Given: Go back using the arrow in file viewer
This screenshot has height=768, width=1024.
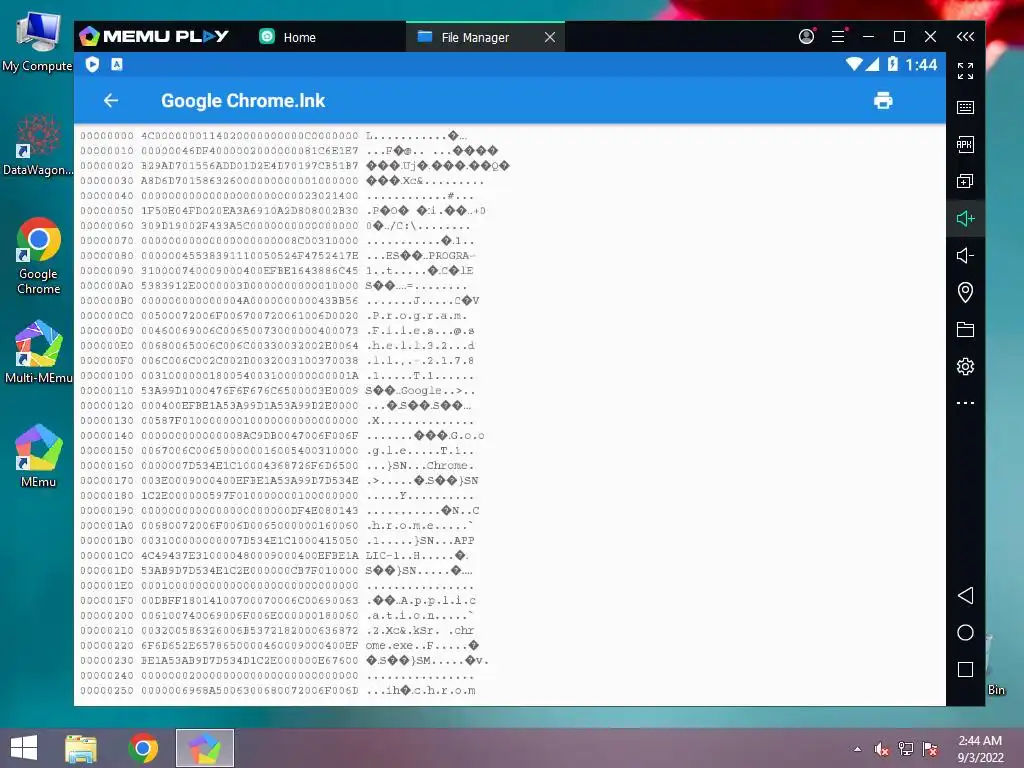Looking at the screenshot, I should [111, 101].
